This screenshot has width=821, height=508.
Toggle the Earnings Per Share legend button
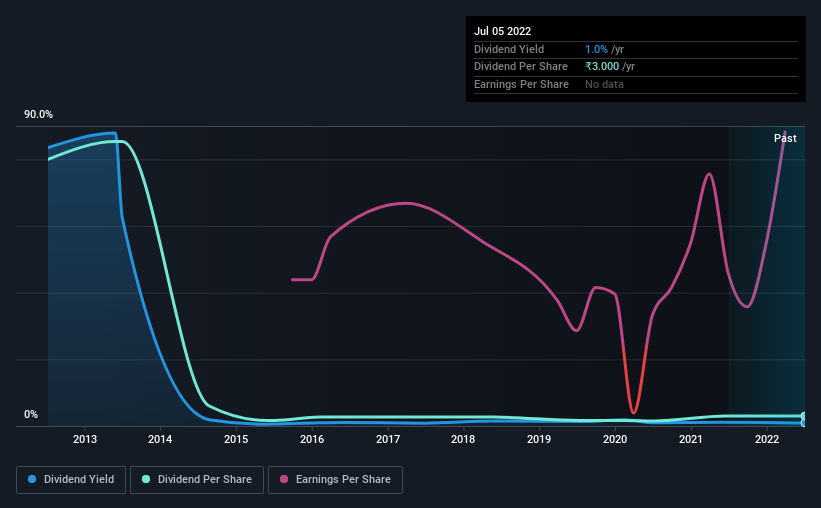[335, 480]
